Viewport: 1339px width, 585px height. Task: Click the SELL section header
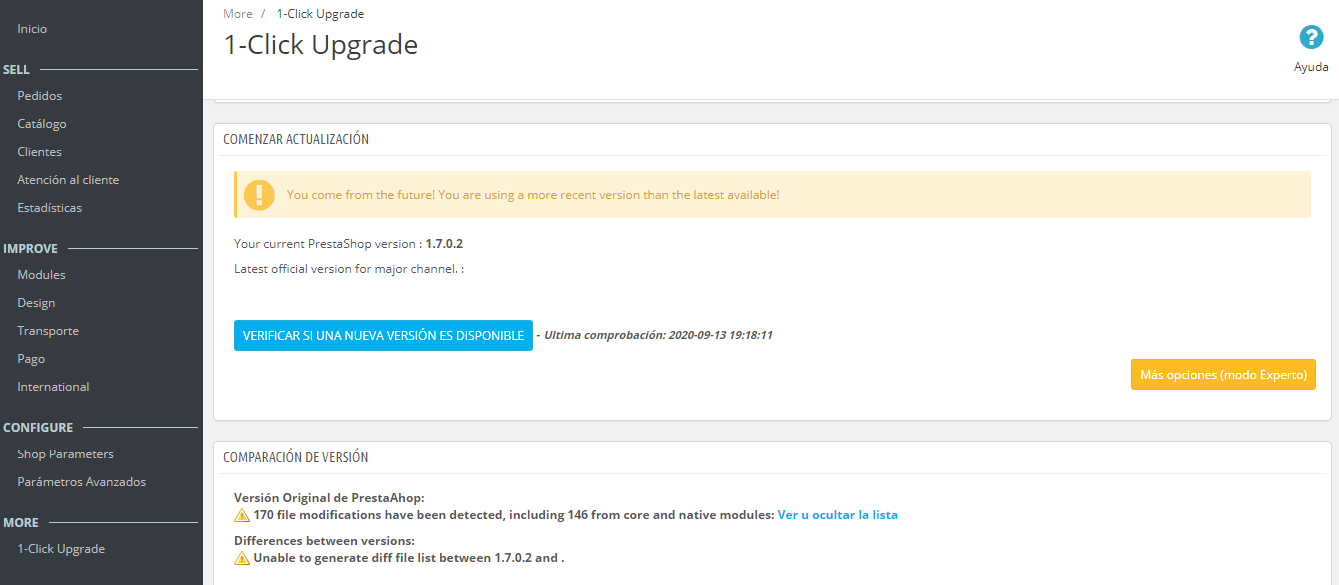pos(17,70)
